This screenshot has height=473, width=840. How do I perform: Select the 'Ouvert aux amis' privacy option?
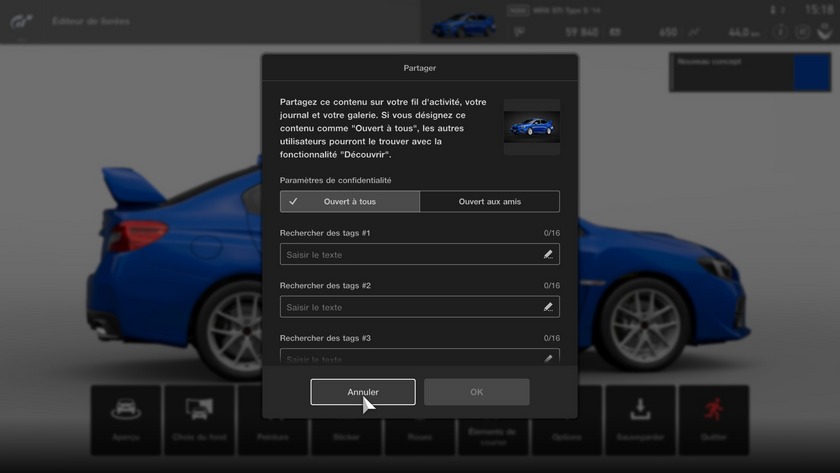pos(489,202)
